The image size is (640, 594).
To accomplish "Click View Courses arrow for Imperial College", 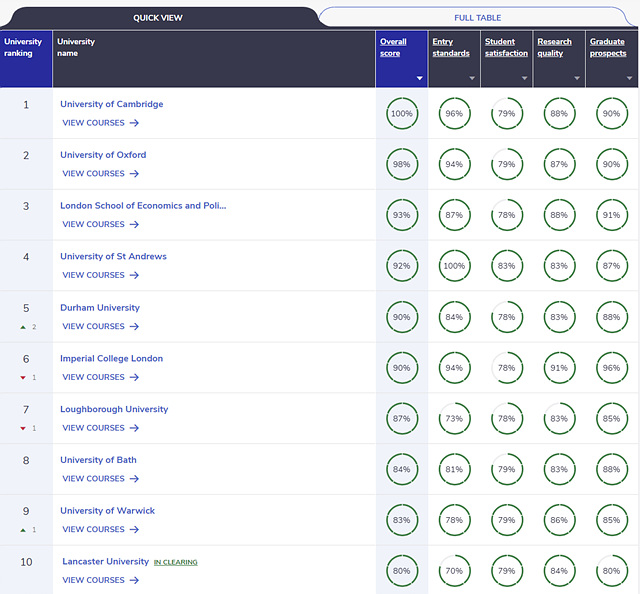I will [134, 377].
